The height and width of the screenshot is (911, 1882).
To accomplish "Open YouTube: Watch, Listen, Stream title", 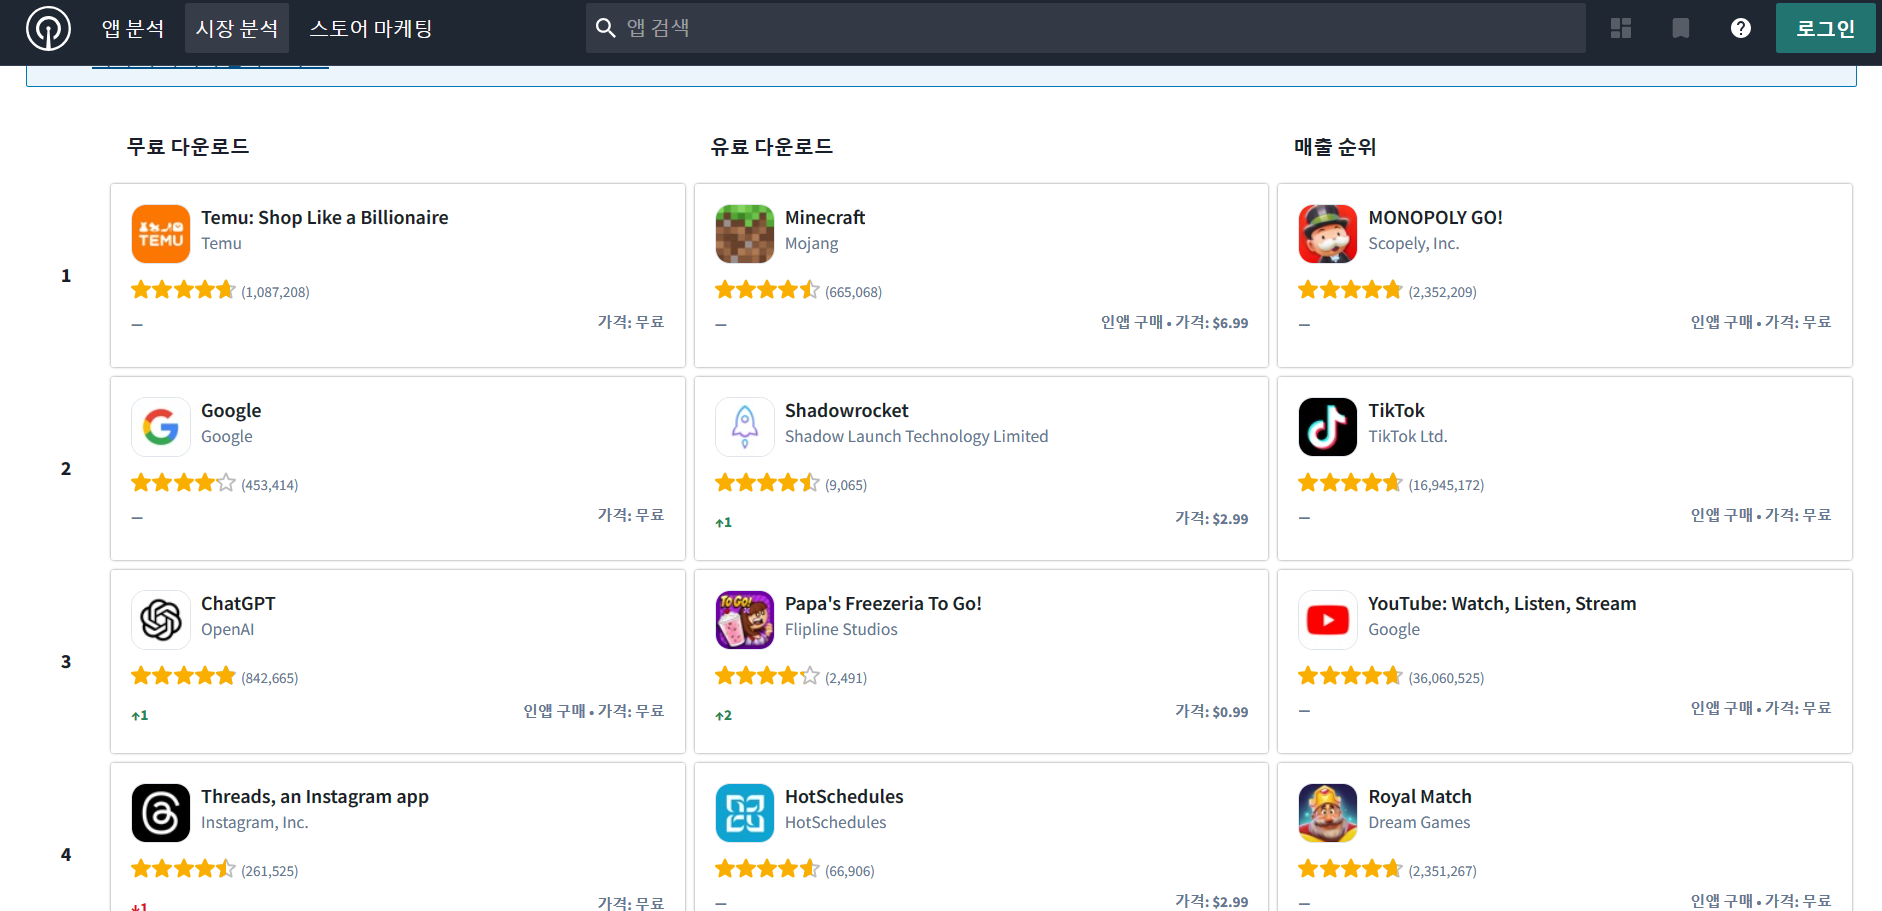I will pos(1502,604).
